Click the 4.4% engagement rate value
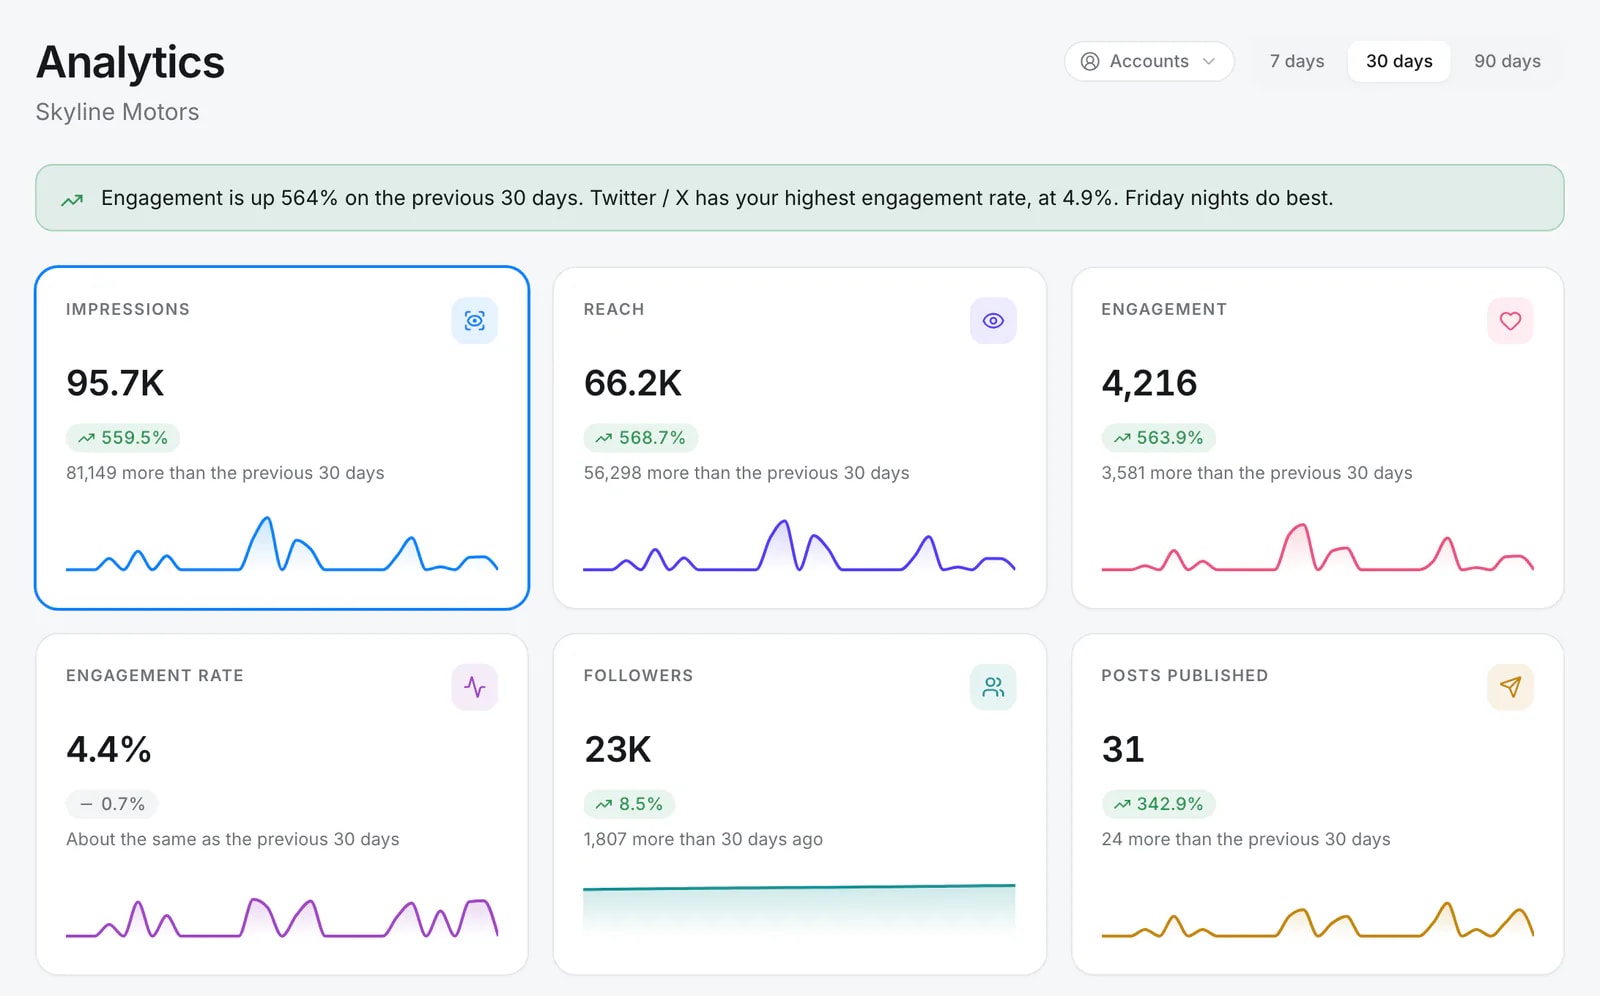Image resolution: width=1600 pixels, height=996 pixels. [109, 749]
